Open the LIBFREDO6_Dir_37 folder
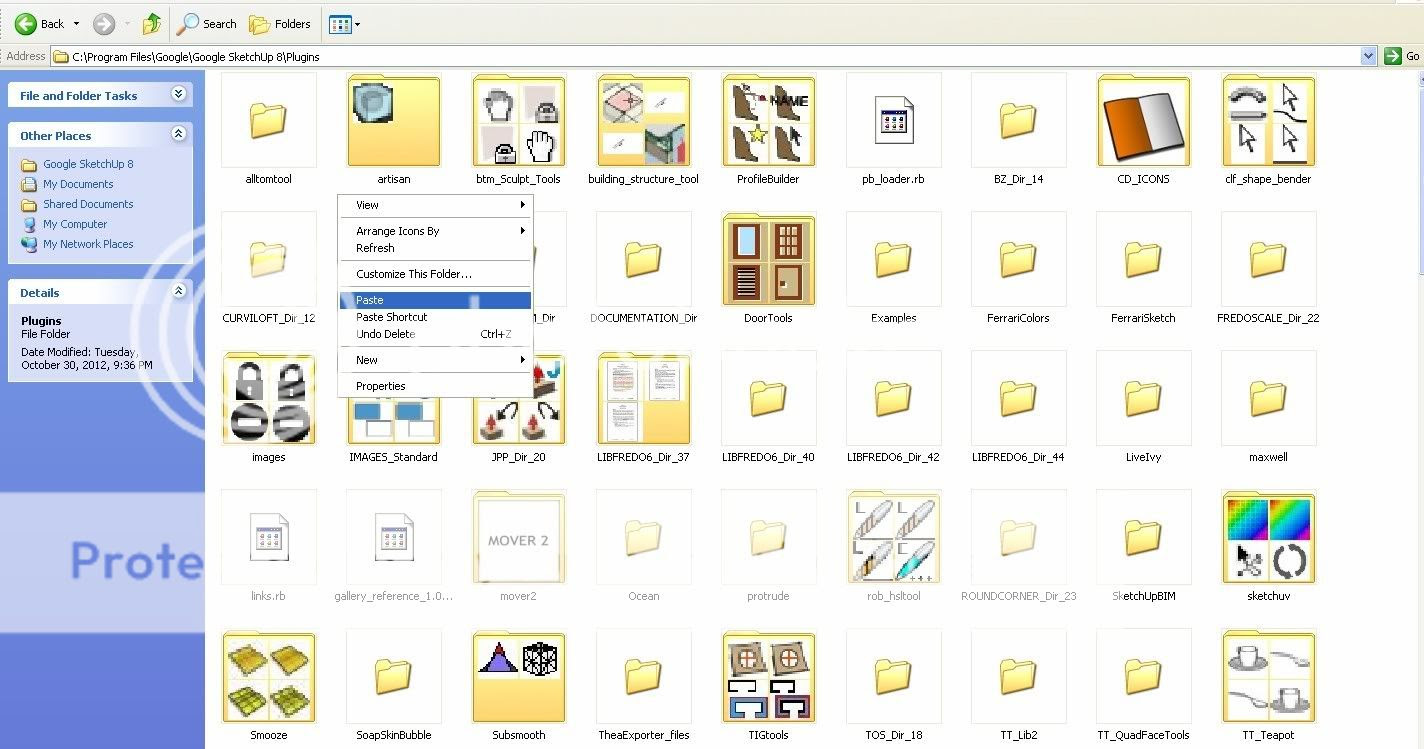Viewport: 1424px width, 749px height. (x=644, y=398)
